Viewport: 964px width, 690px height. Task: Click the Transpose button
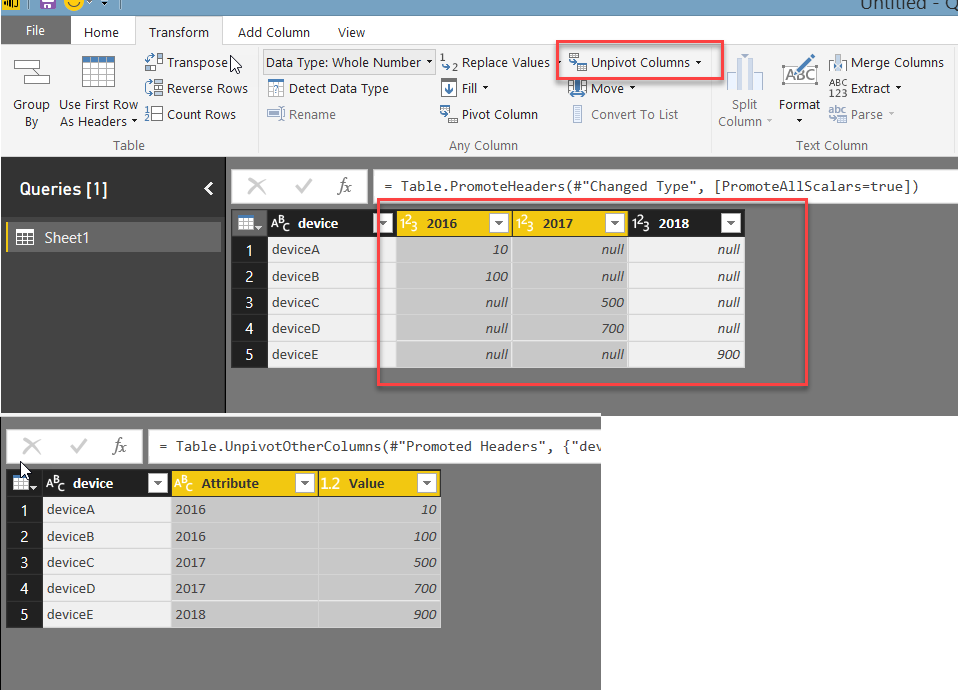(x=186, y=62)
